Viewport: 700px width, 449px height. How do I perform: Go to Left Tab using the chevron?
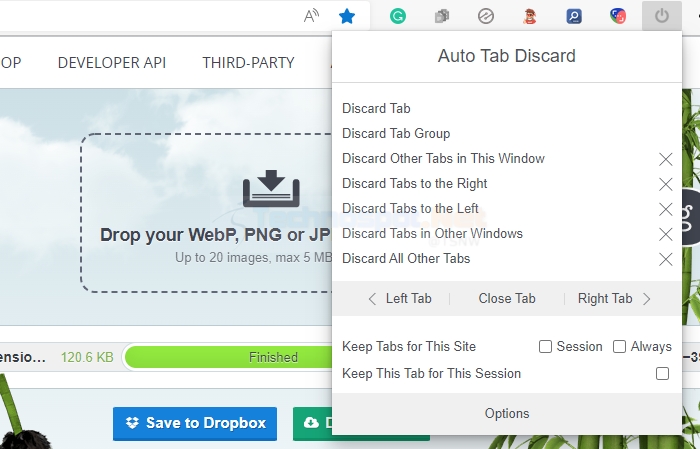pos(372,299)
